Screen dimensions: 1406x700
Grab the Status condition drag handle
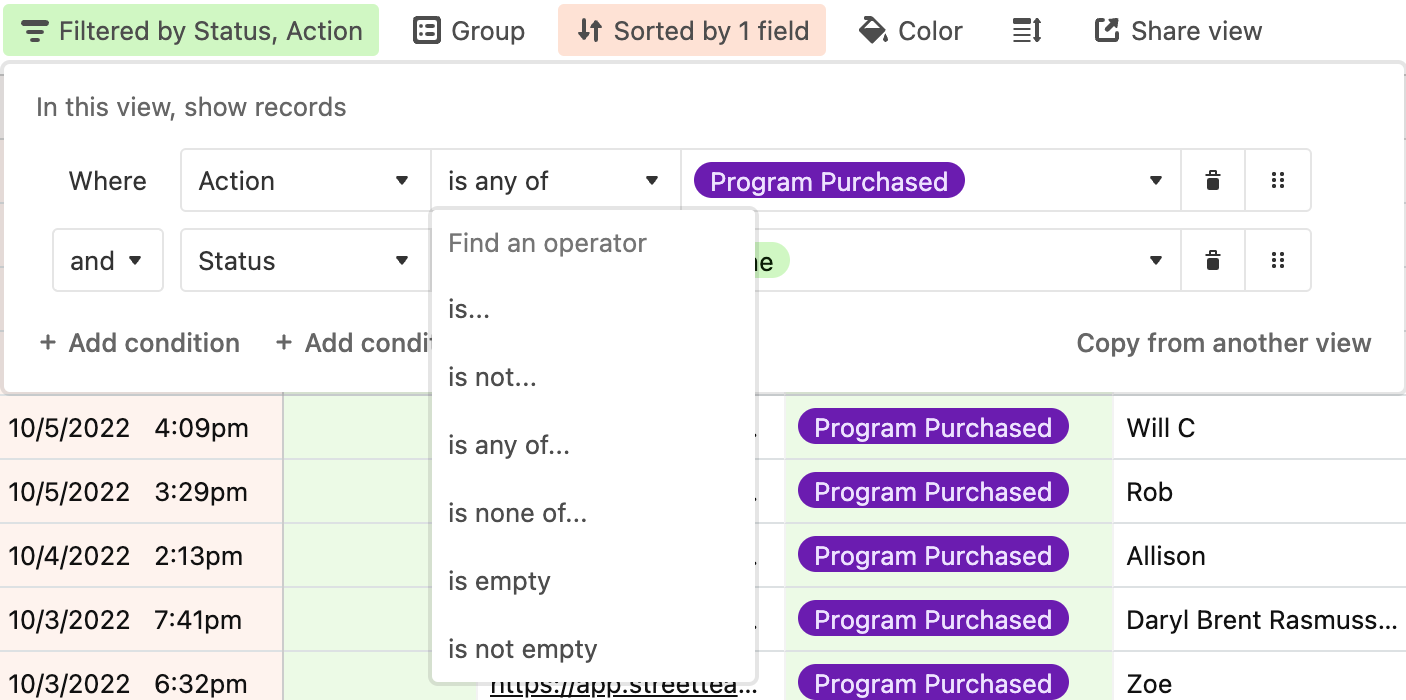[x=1277, y=261]
